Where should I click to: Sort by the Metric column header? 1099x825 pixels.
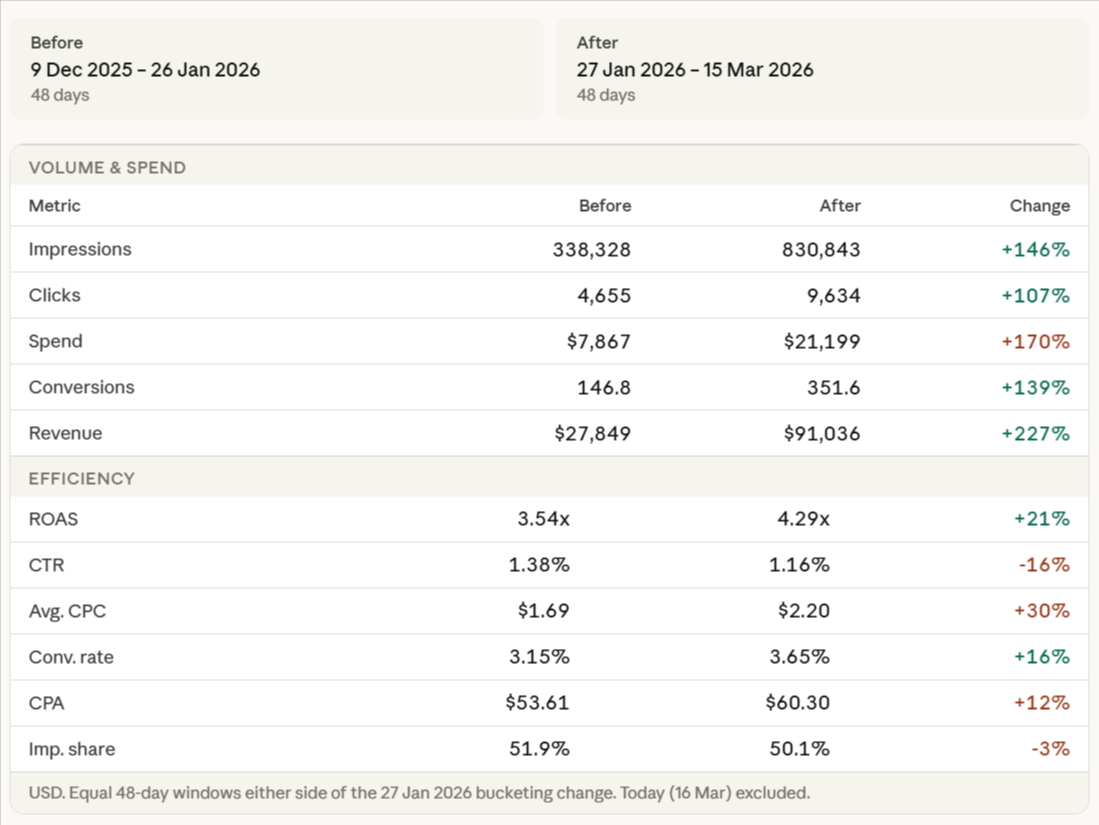54,205
